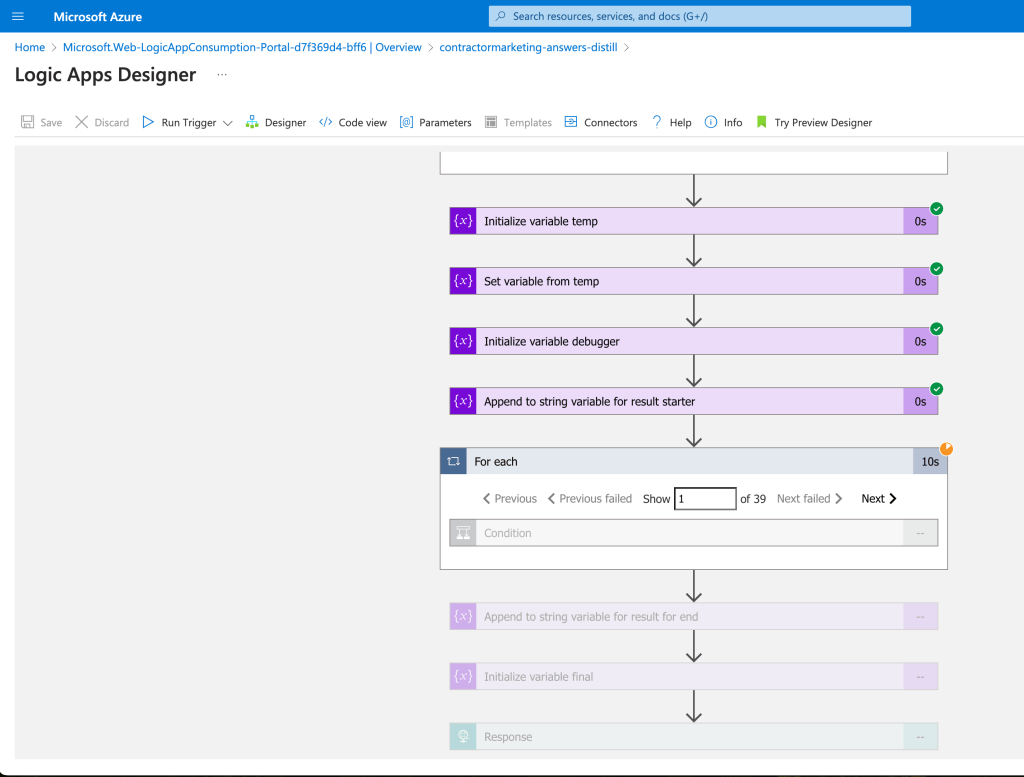1024x777 pixels.
Task: Click variable icon of Initialize variable final
Action: point(463,676)
